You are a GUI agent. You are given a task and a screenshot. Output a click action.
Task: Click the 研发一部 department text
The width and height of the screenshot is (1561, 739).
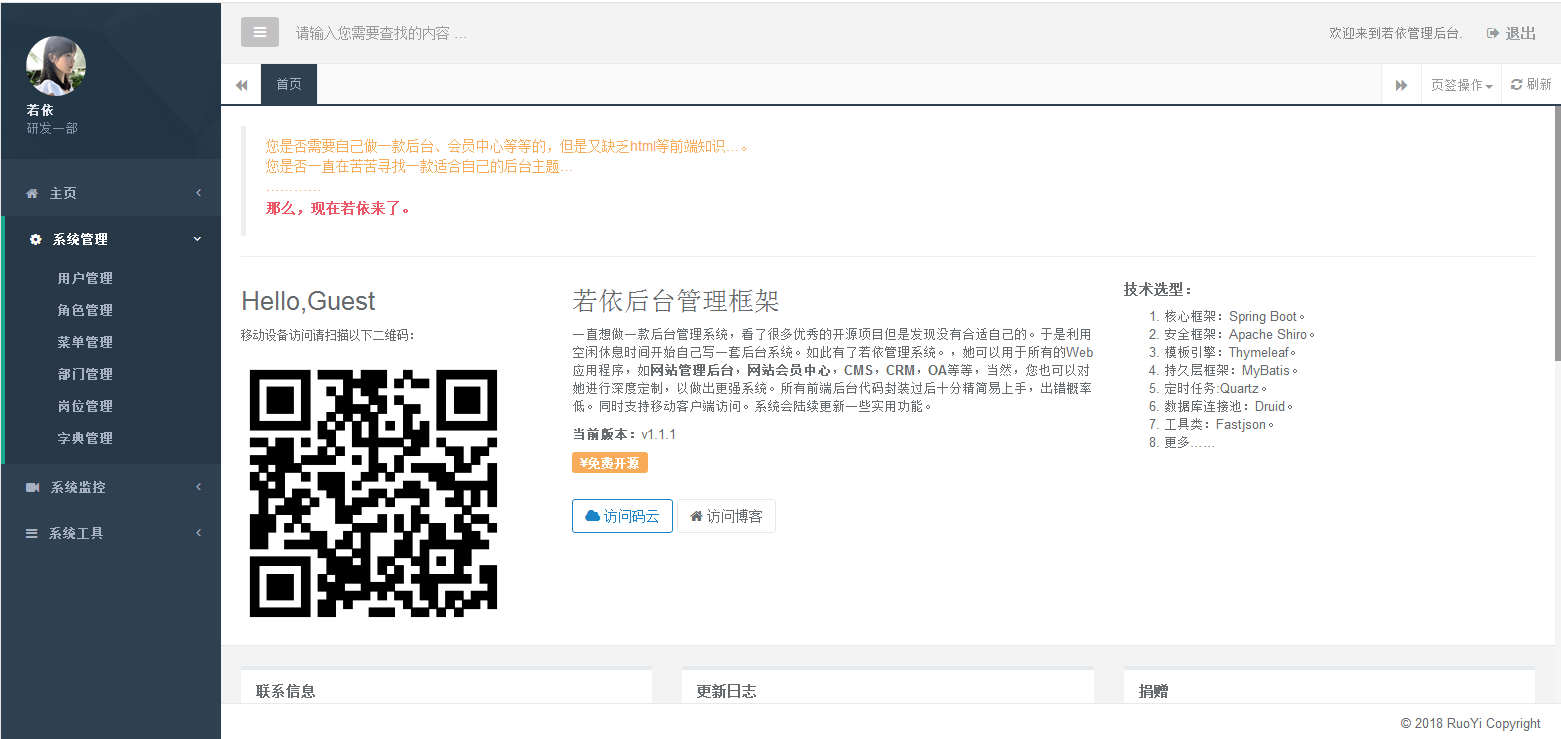[52, 129]
